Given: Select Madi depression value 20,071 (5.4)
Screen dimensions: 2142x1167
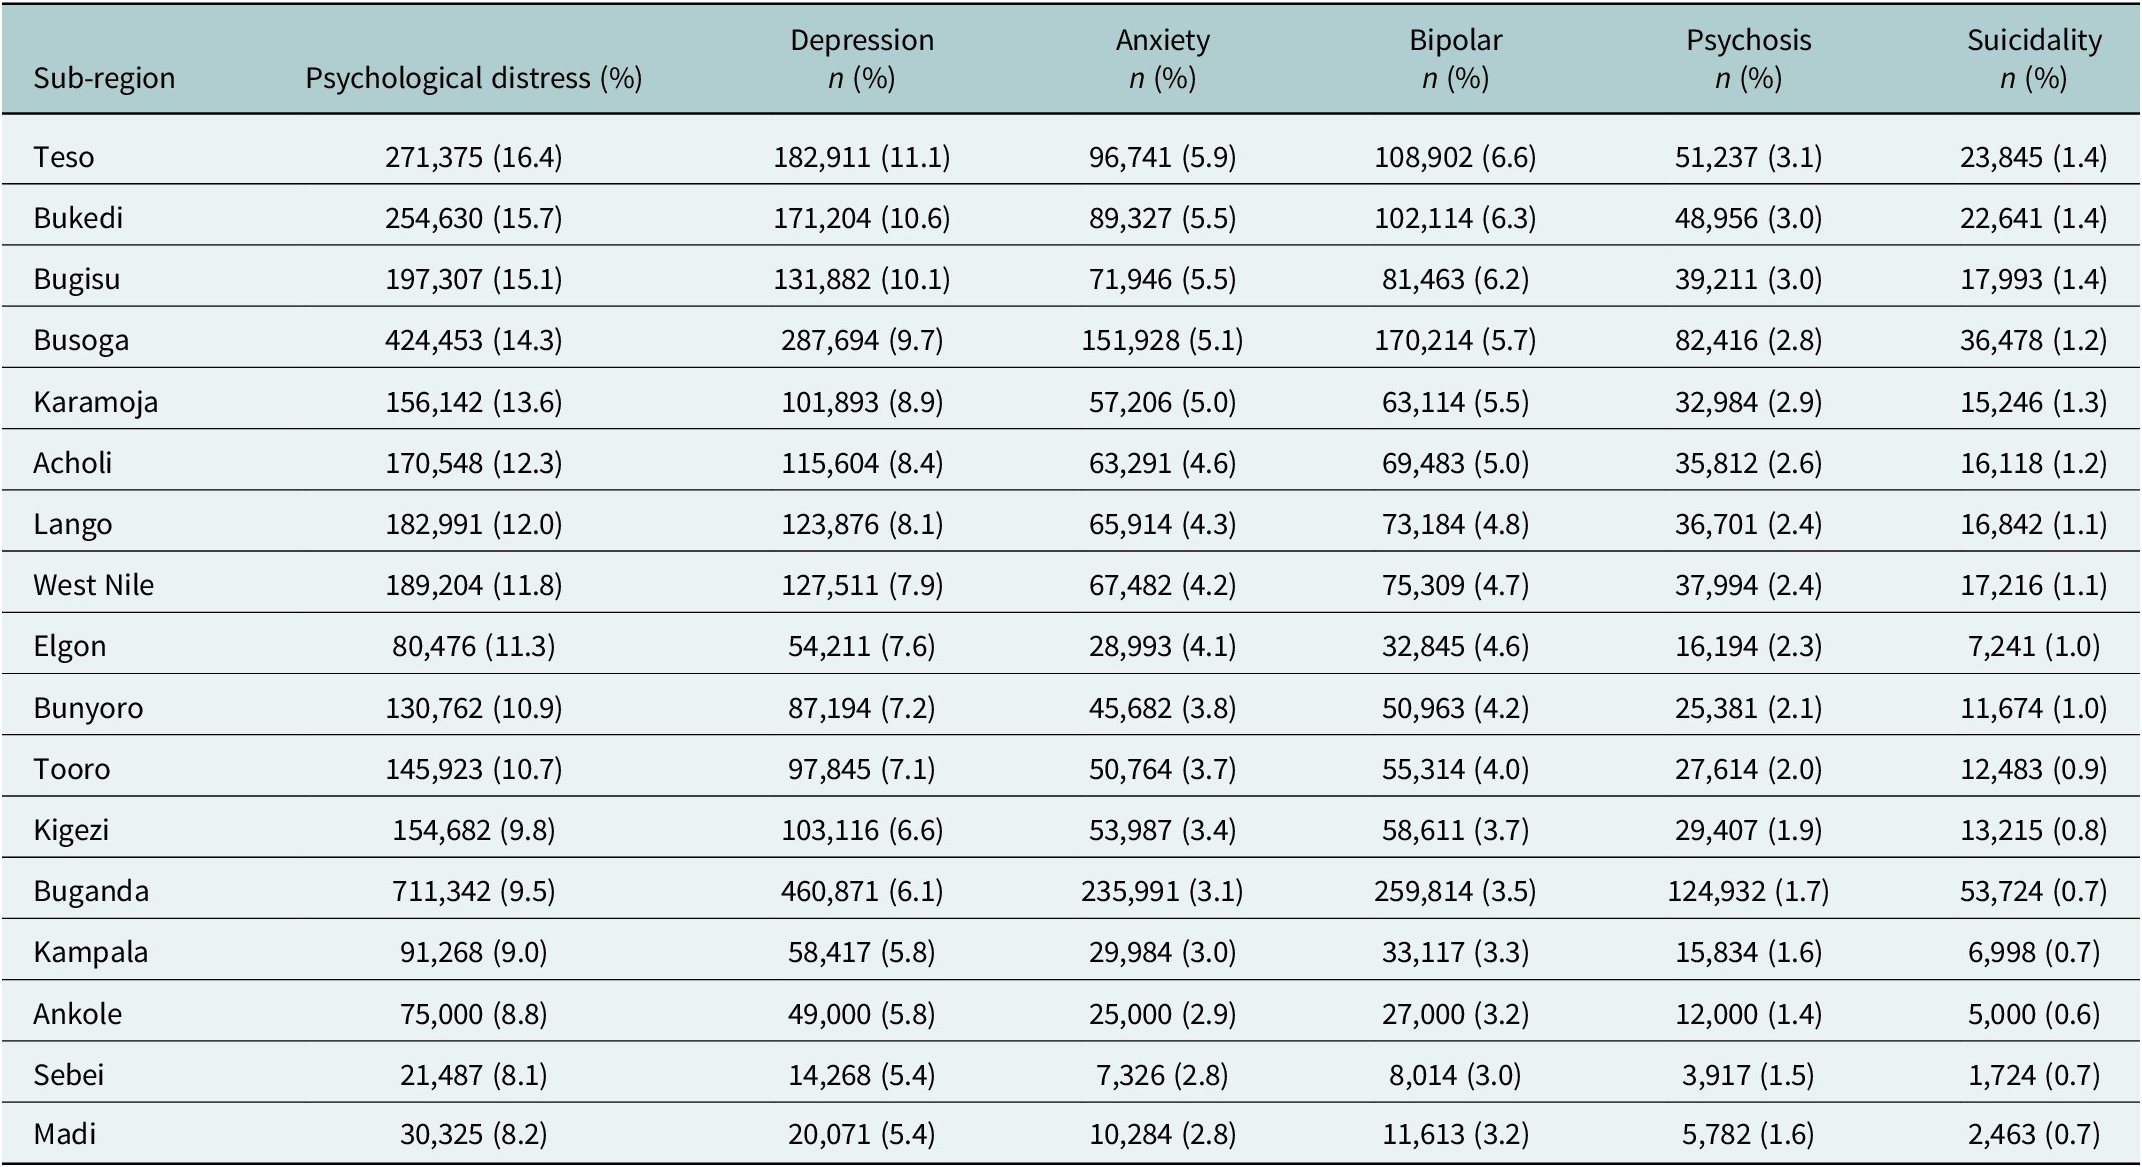Looking at the screenshot, I should [x=862, y=1135].
